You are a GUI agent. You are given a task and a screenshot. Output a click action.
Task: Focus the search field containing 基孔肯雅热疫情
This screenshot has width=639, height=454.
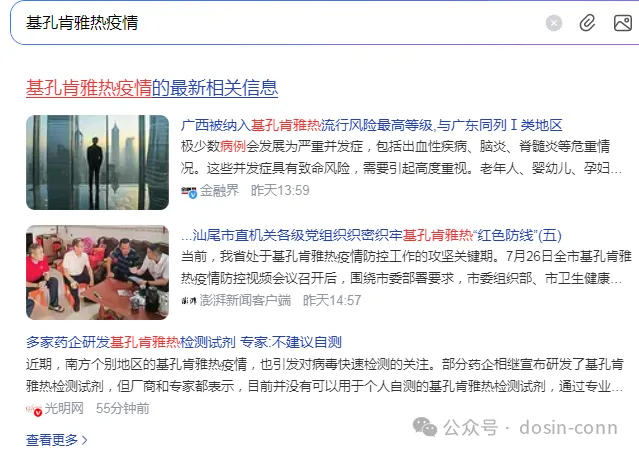tap(277, 23)
